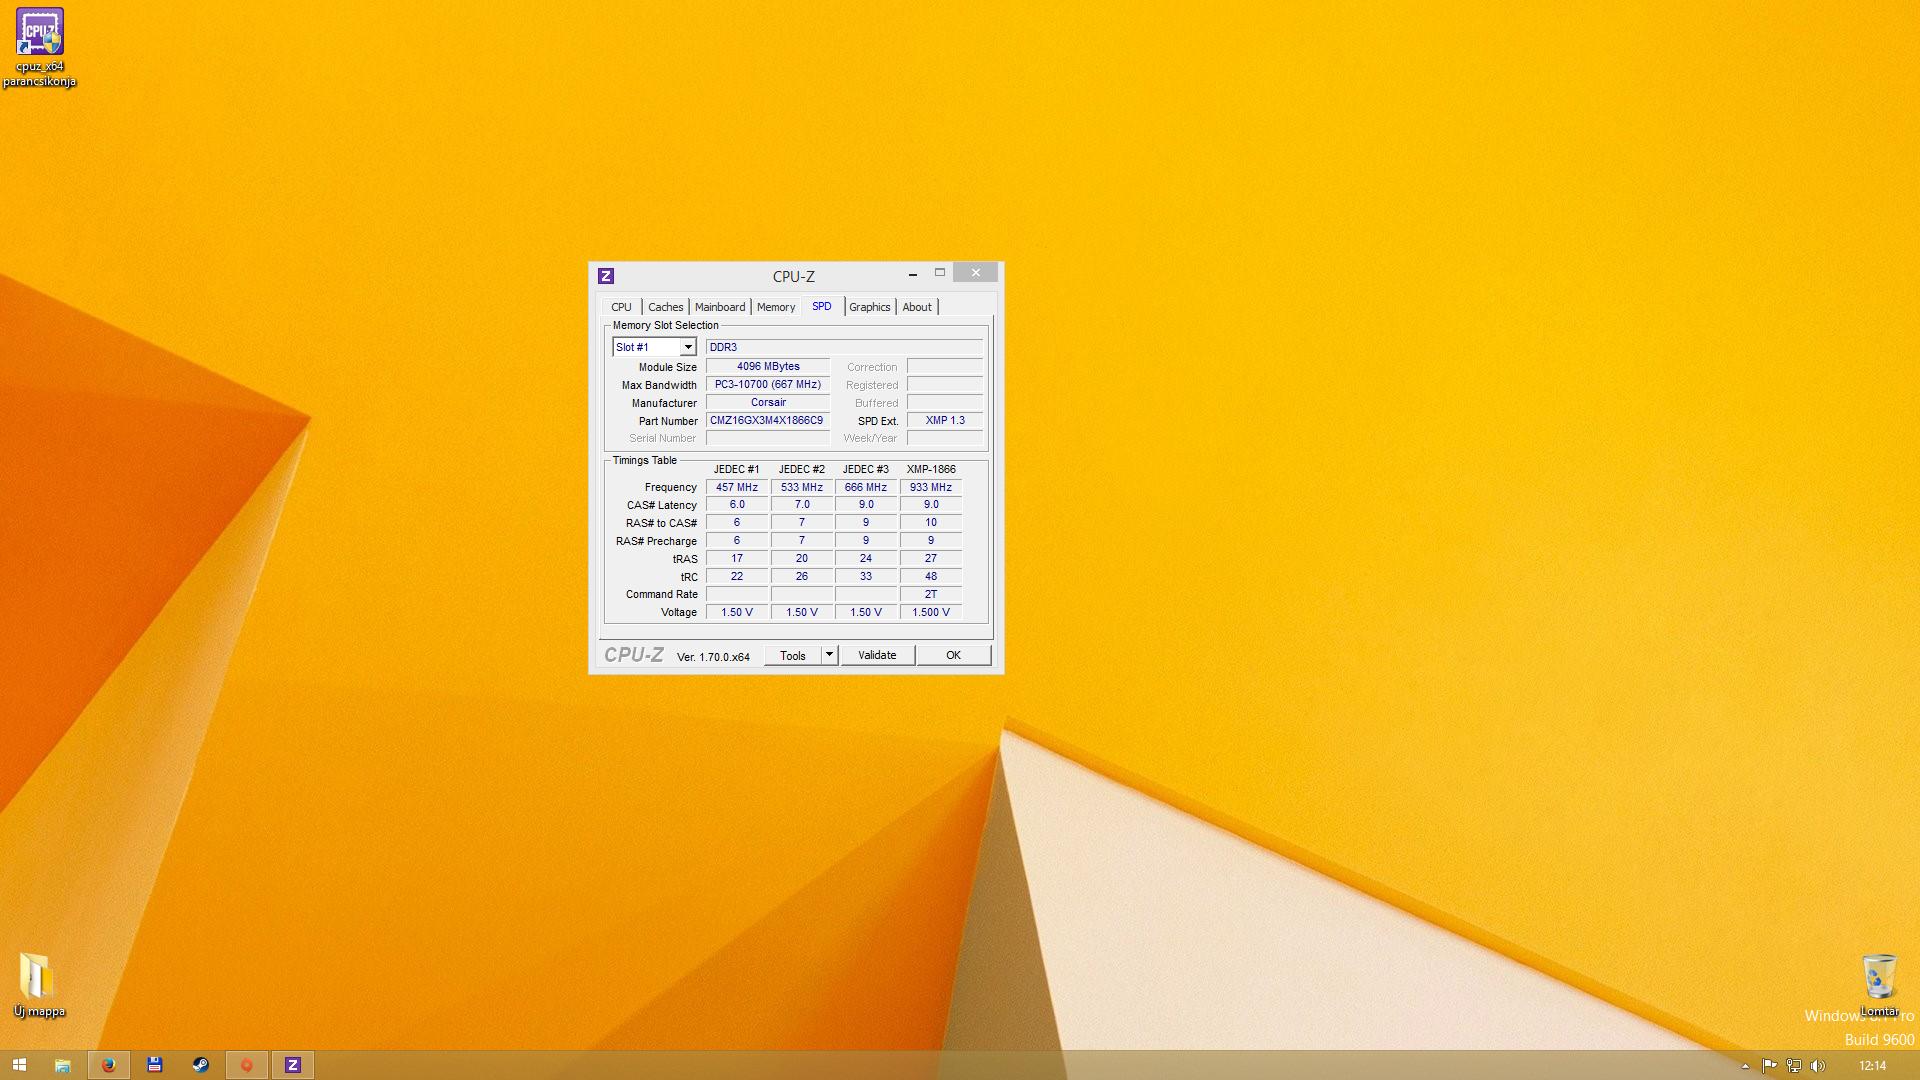The image size is (1920, 1080).
Task: Open the Windows Start button
Action: point(19,1065)
